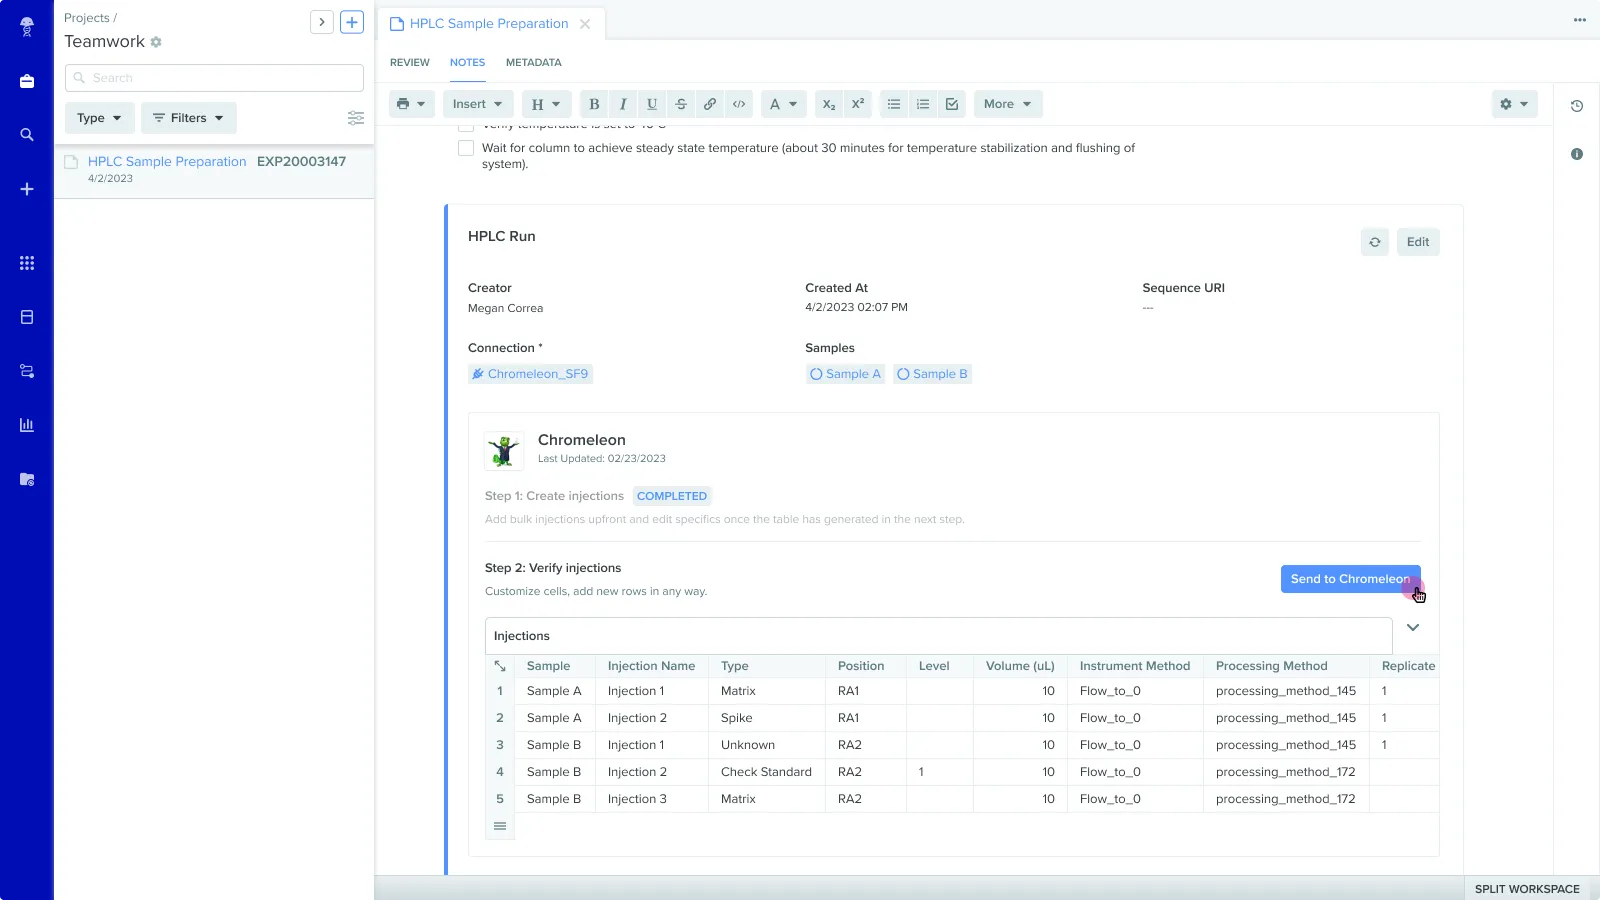Open the Sample B chip
This screenshot has width=1600, height=900.
(932, 374)
